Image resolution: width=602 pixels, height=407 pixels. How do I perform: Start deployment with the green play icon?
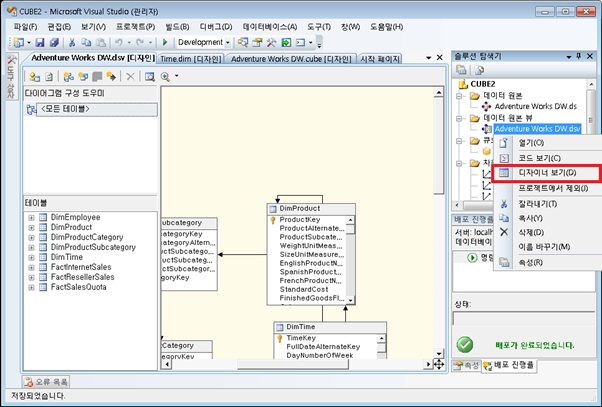(x=165, y=42)
